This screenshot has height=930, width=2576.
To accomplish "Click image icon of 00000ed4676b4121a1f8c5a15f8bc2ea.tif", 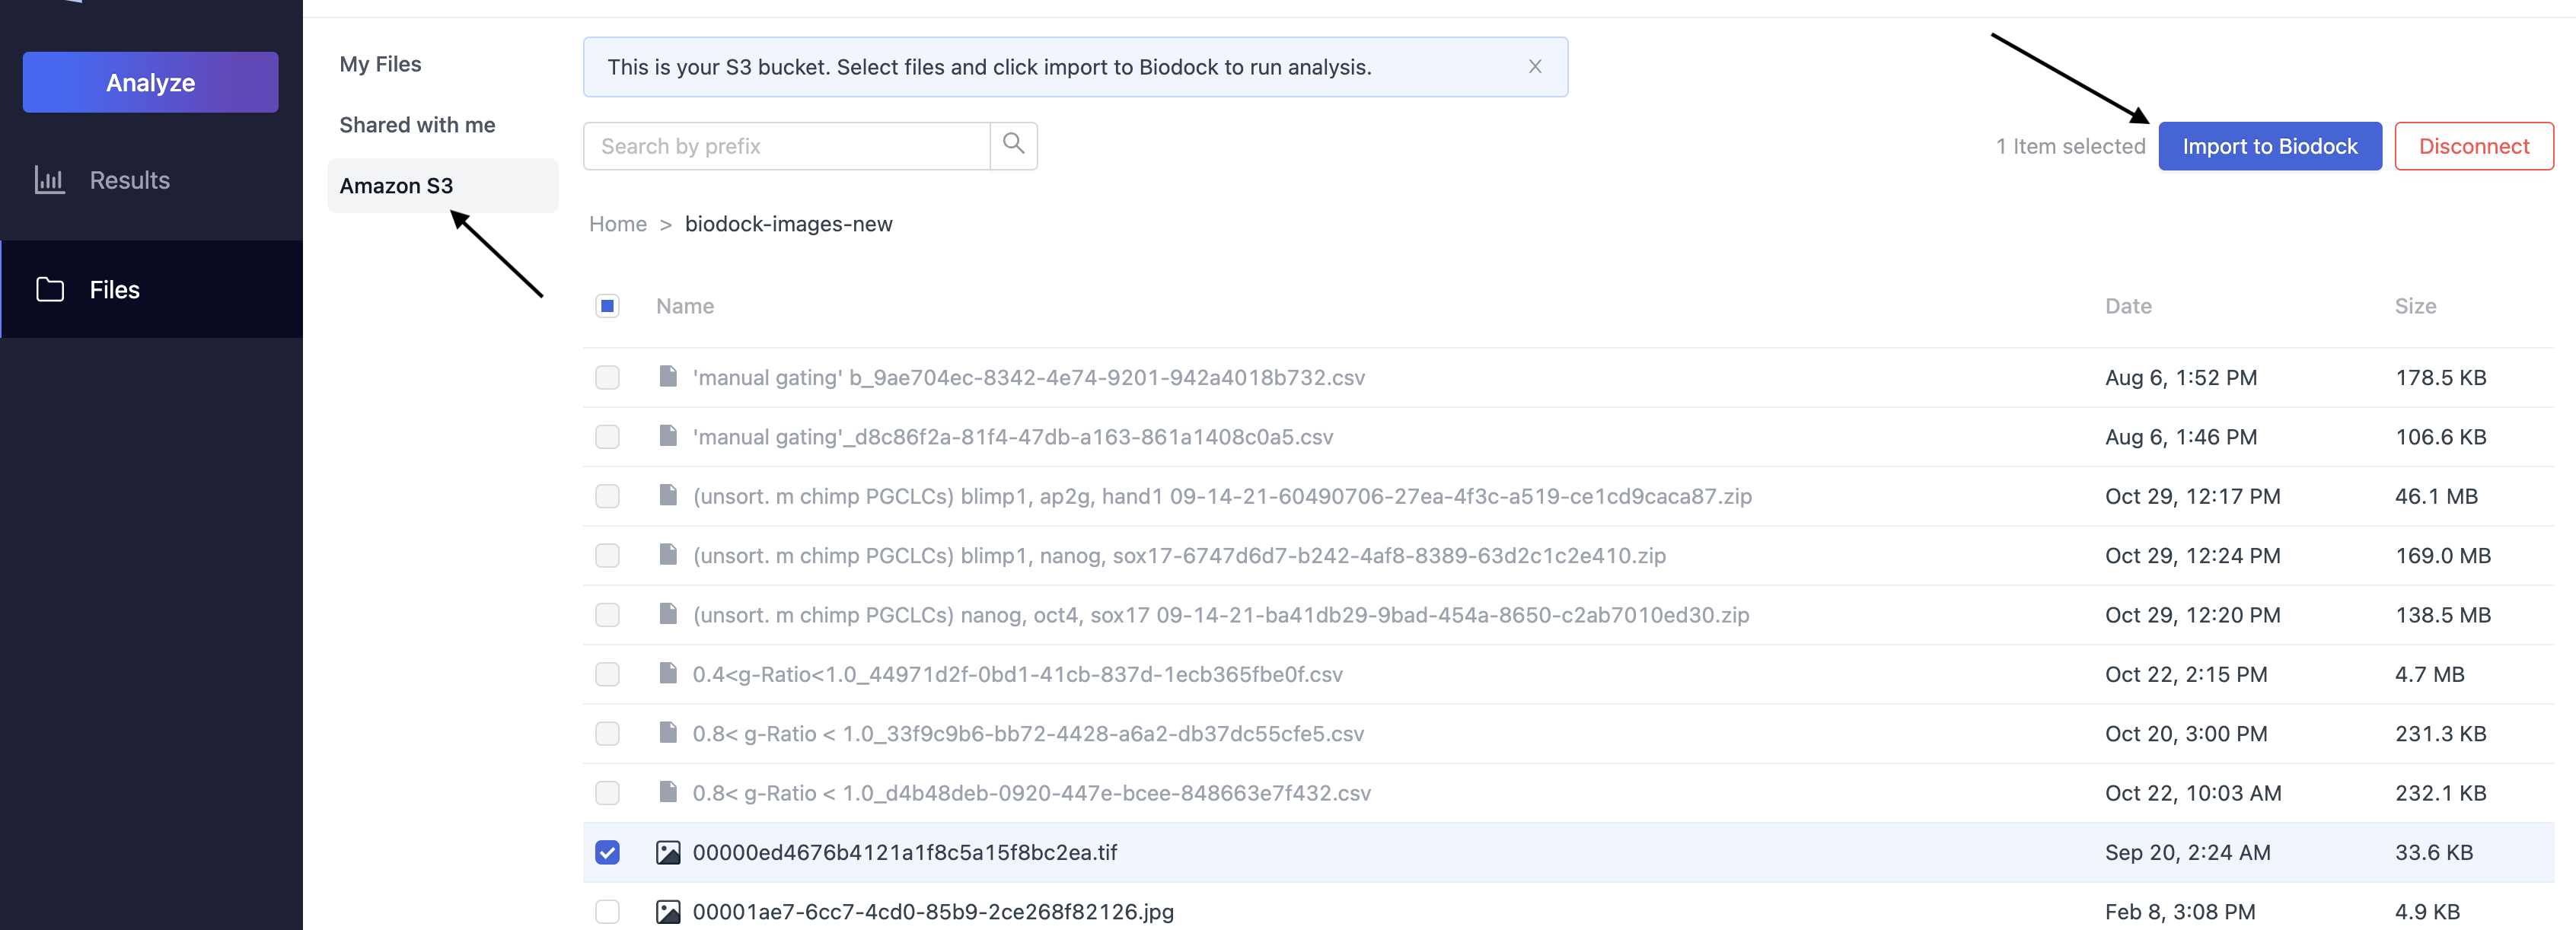I will click(667, 852).
